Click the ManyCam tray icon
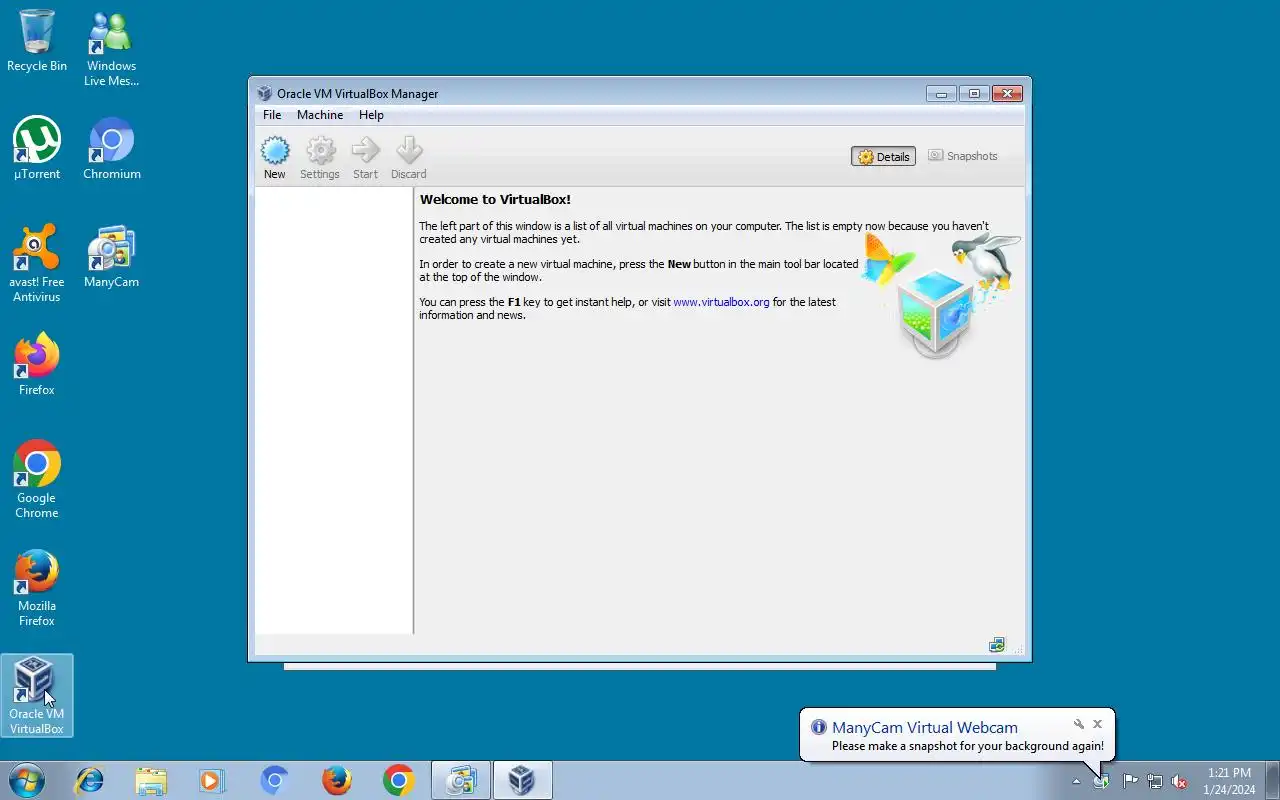Viewport: 1280px width, 800px height. (1101, 781)
